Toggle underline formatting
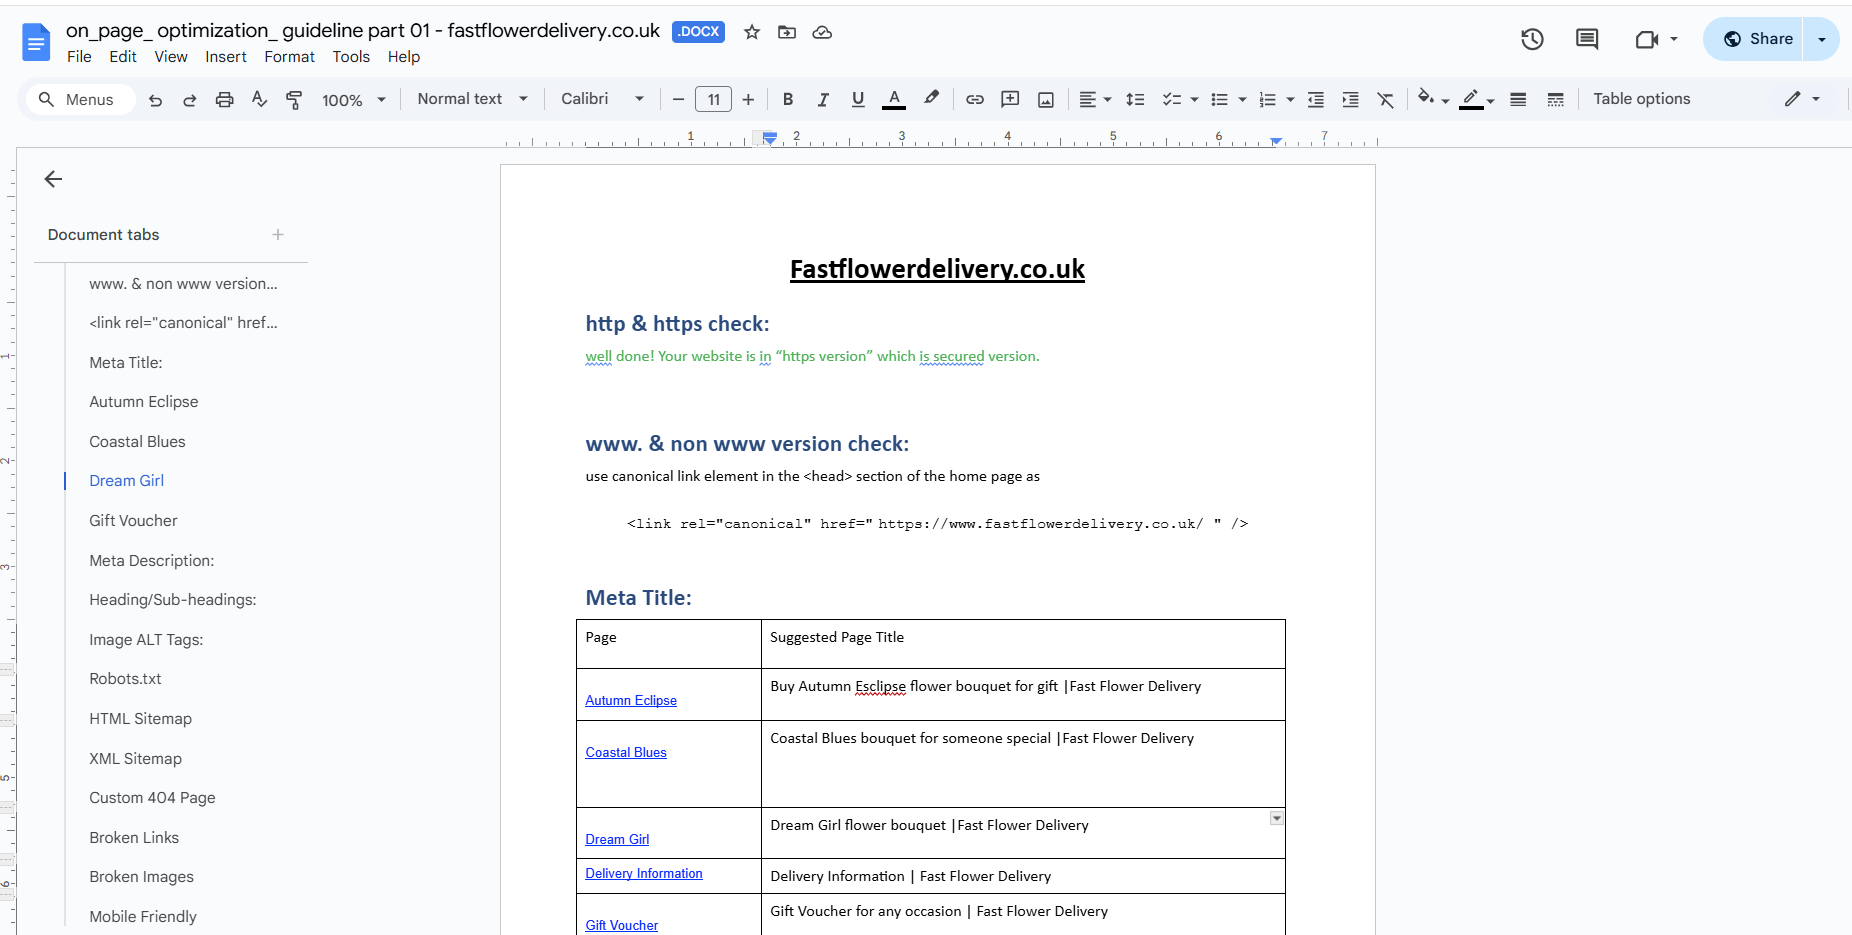This screenshot has height=935, width=1852. 858,99
